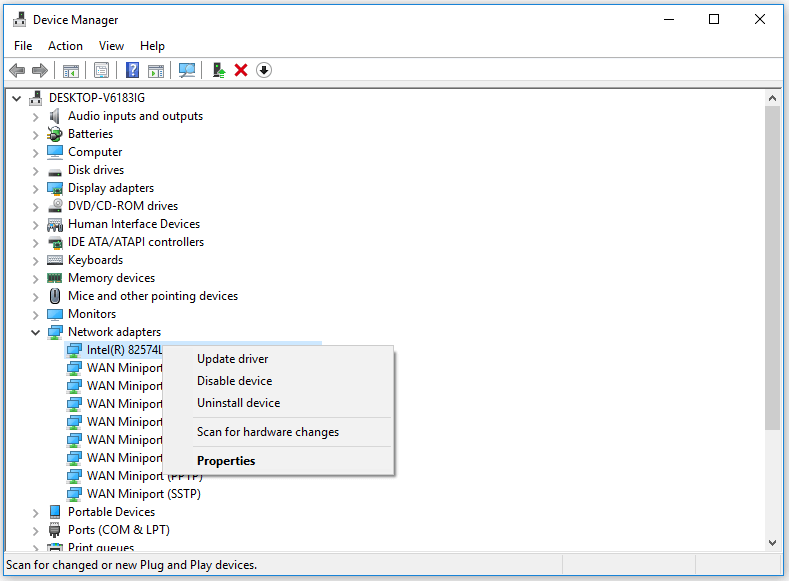Click the scrollbar up arrow
This screenshot has width=789, height=581.
(x=772, y=99)
